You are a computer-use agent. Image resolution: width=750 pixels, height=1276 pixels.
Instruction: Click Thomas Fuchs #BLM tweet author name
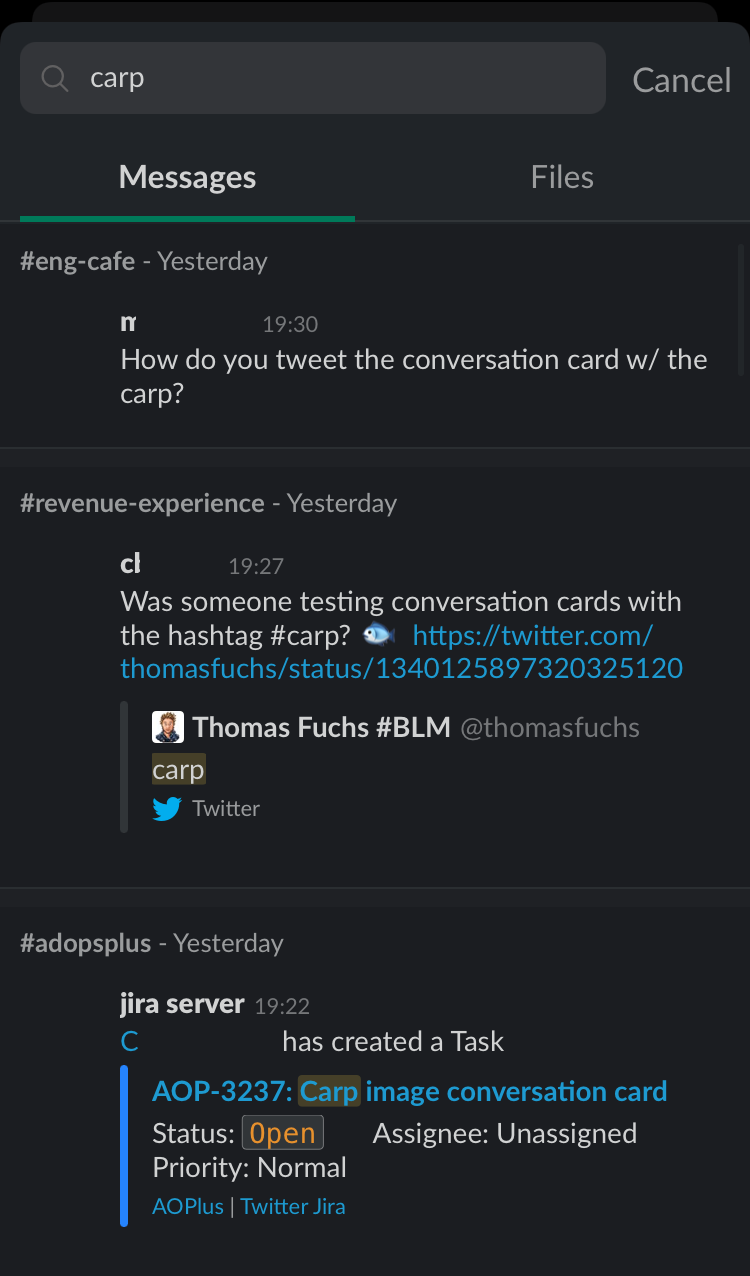coord(321,727)
